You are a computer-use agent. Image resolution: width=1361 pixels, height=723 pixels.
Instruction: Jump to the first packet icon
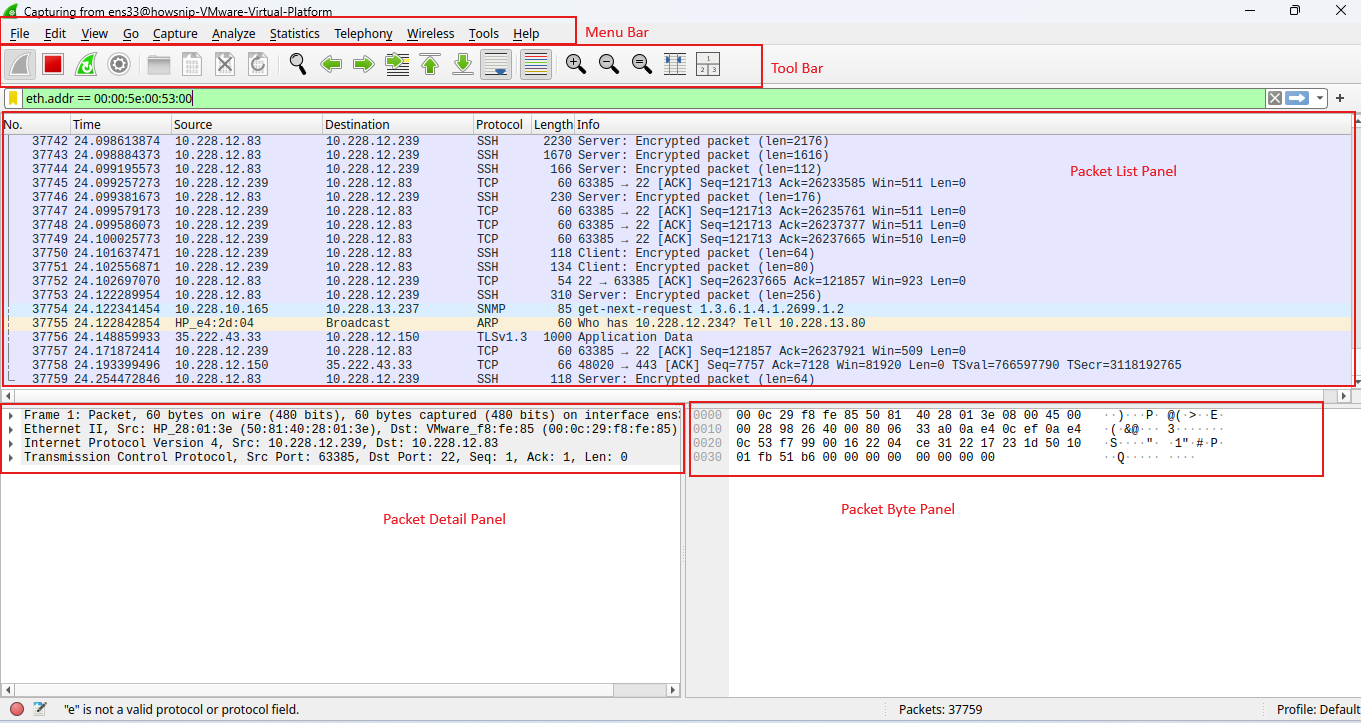click(430, 65)
